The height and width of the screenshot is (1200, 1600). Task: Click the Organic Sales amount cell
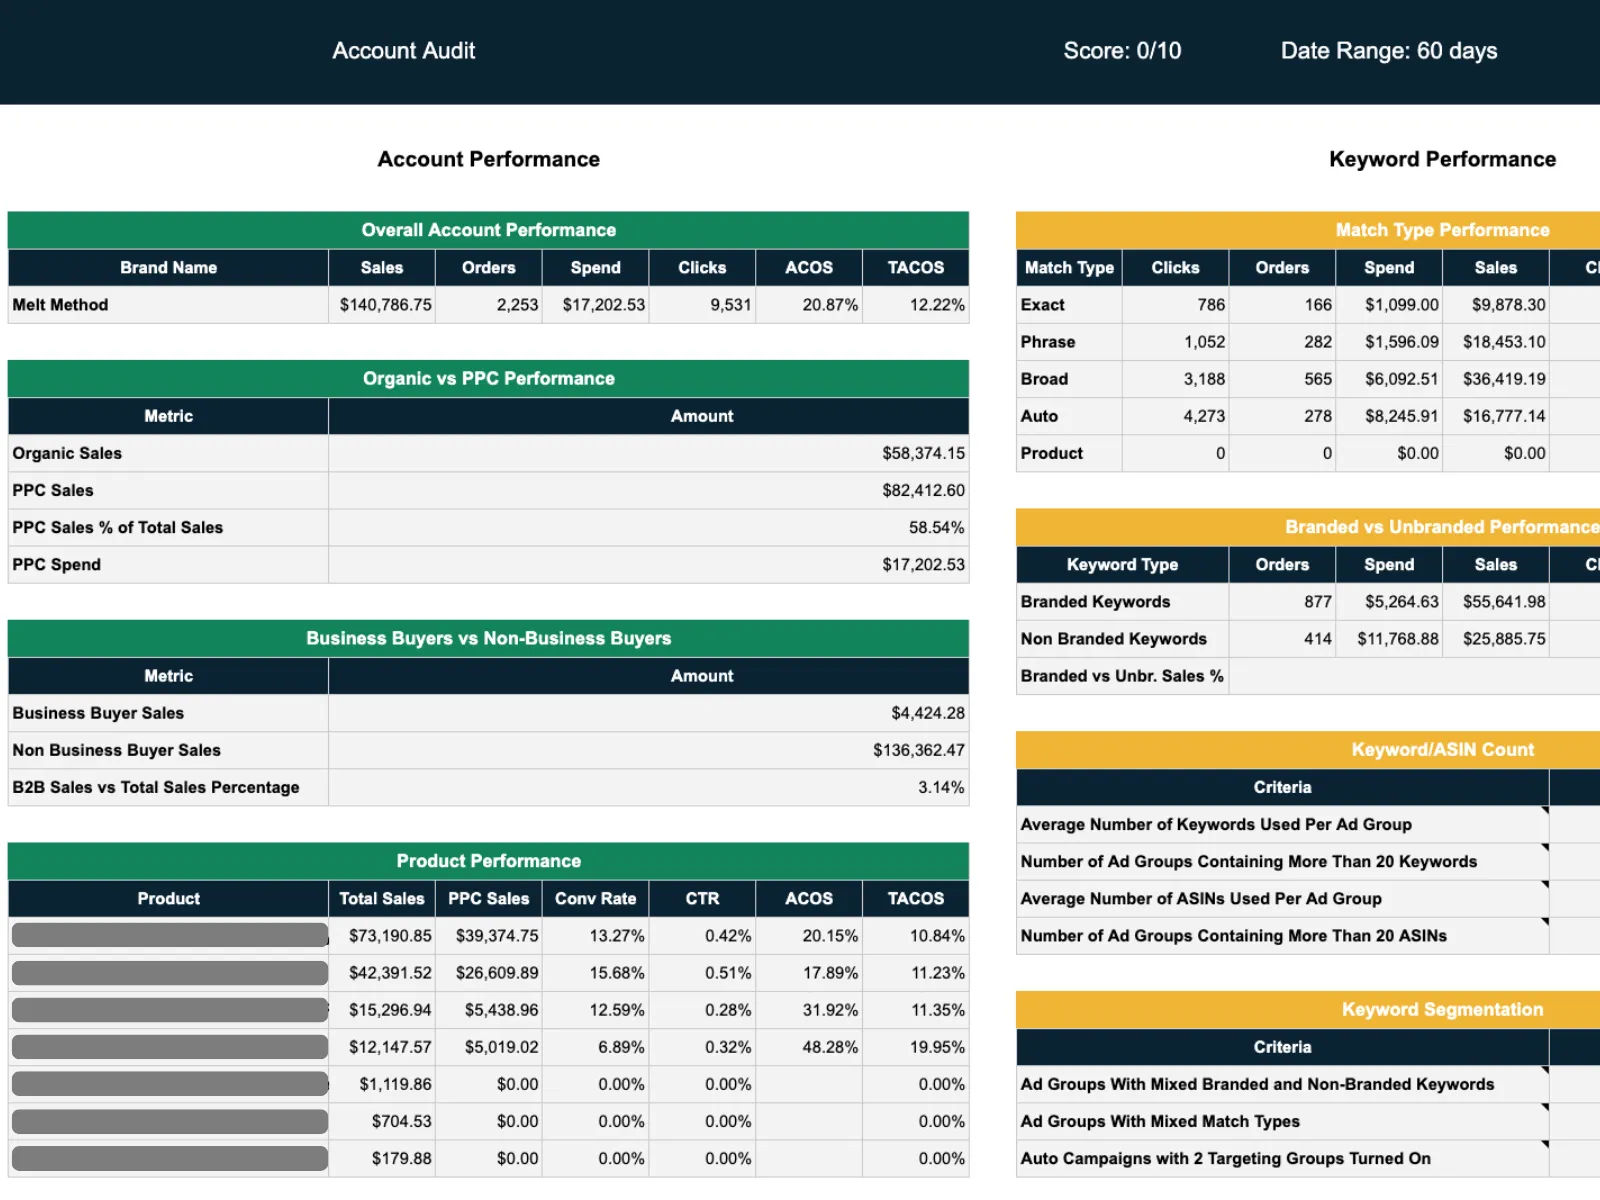click(648, 453)
